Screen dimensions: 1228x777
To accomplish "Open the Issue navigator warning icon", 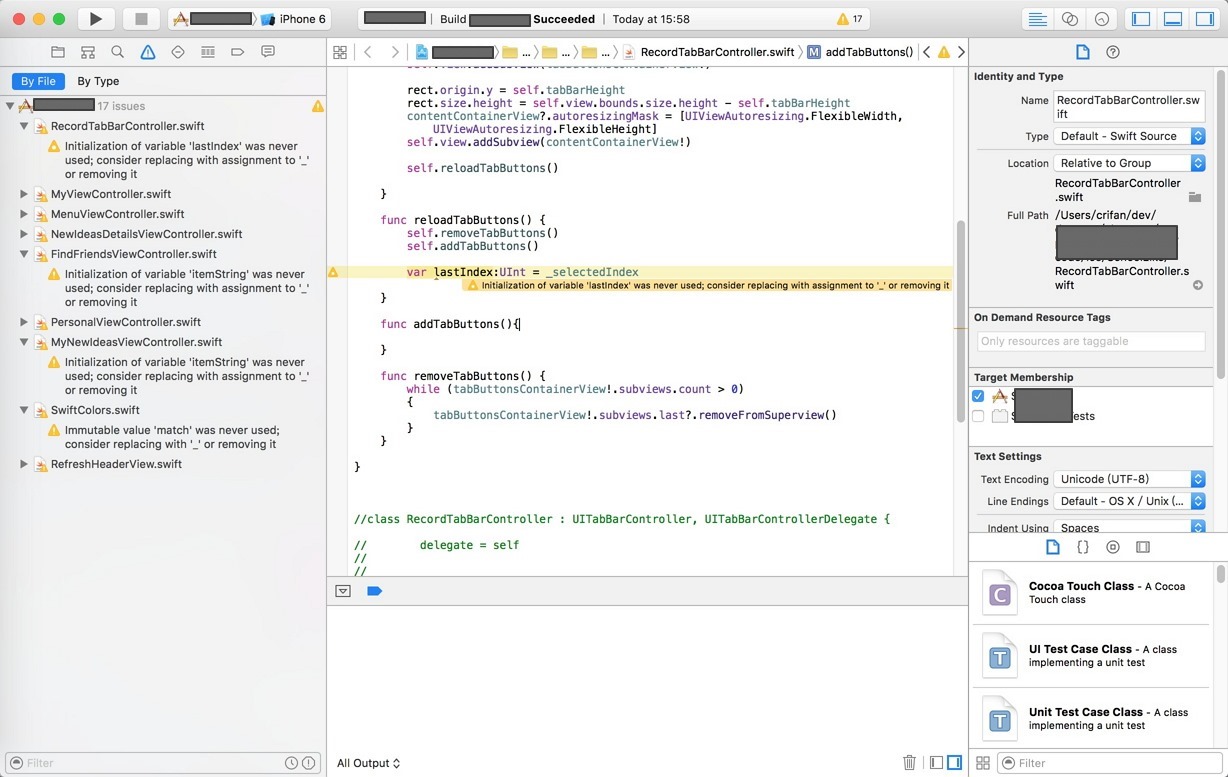I will [148, 52].
